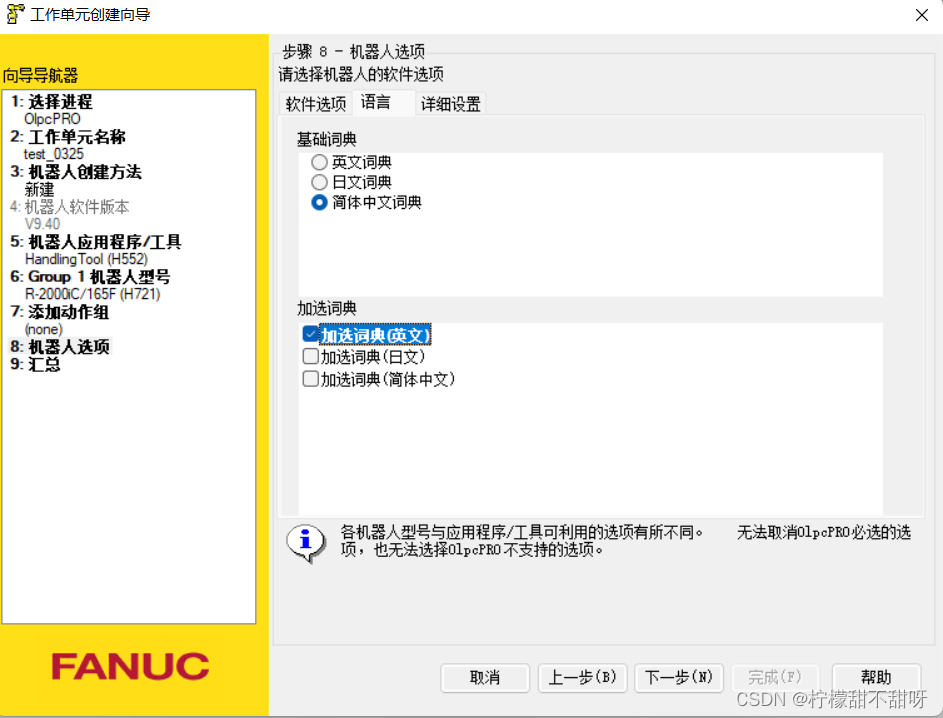Click the (none) text under step 7
This screenshot has height=718, width=943.
coord(43,330)
